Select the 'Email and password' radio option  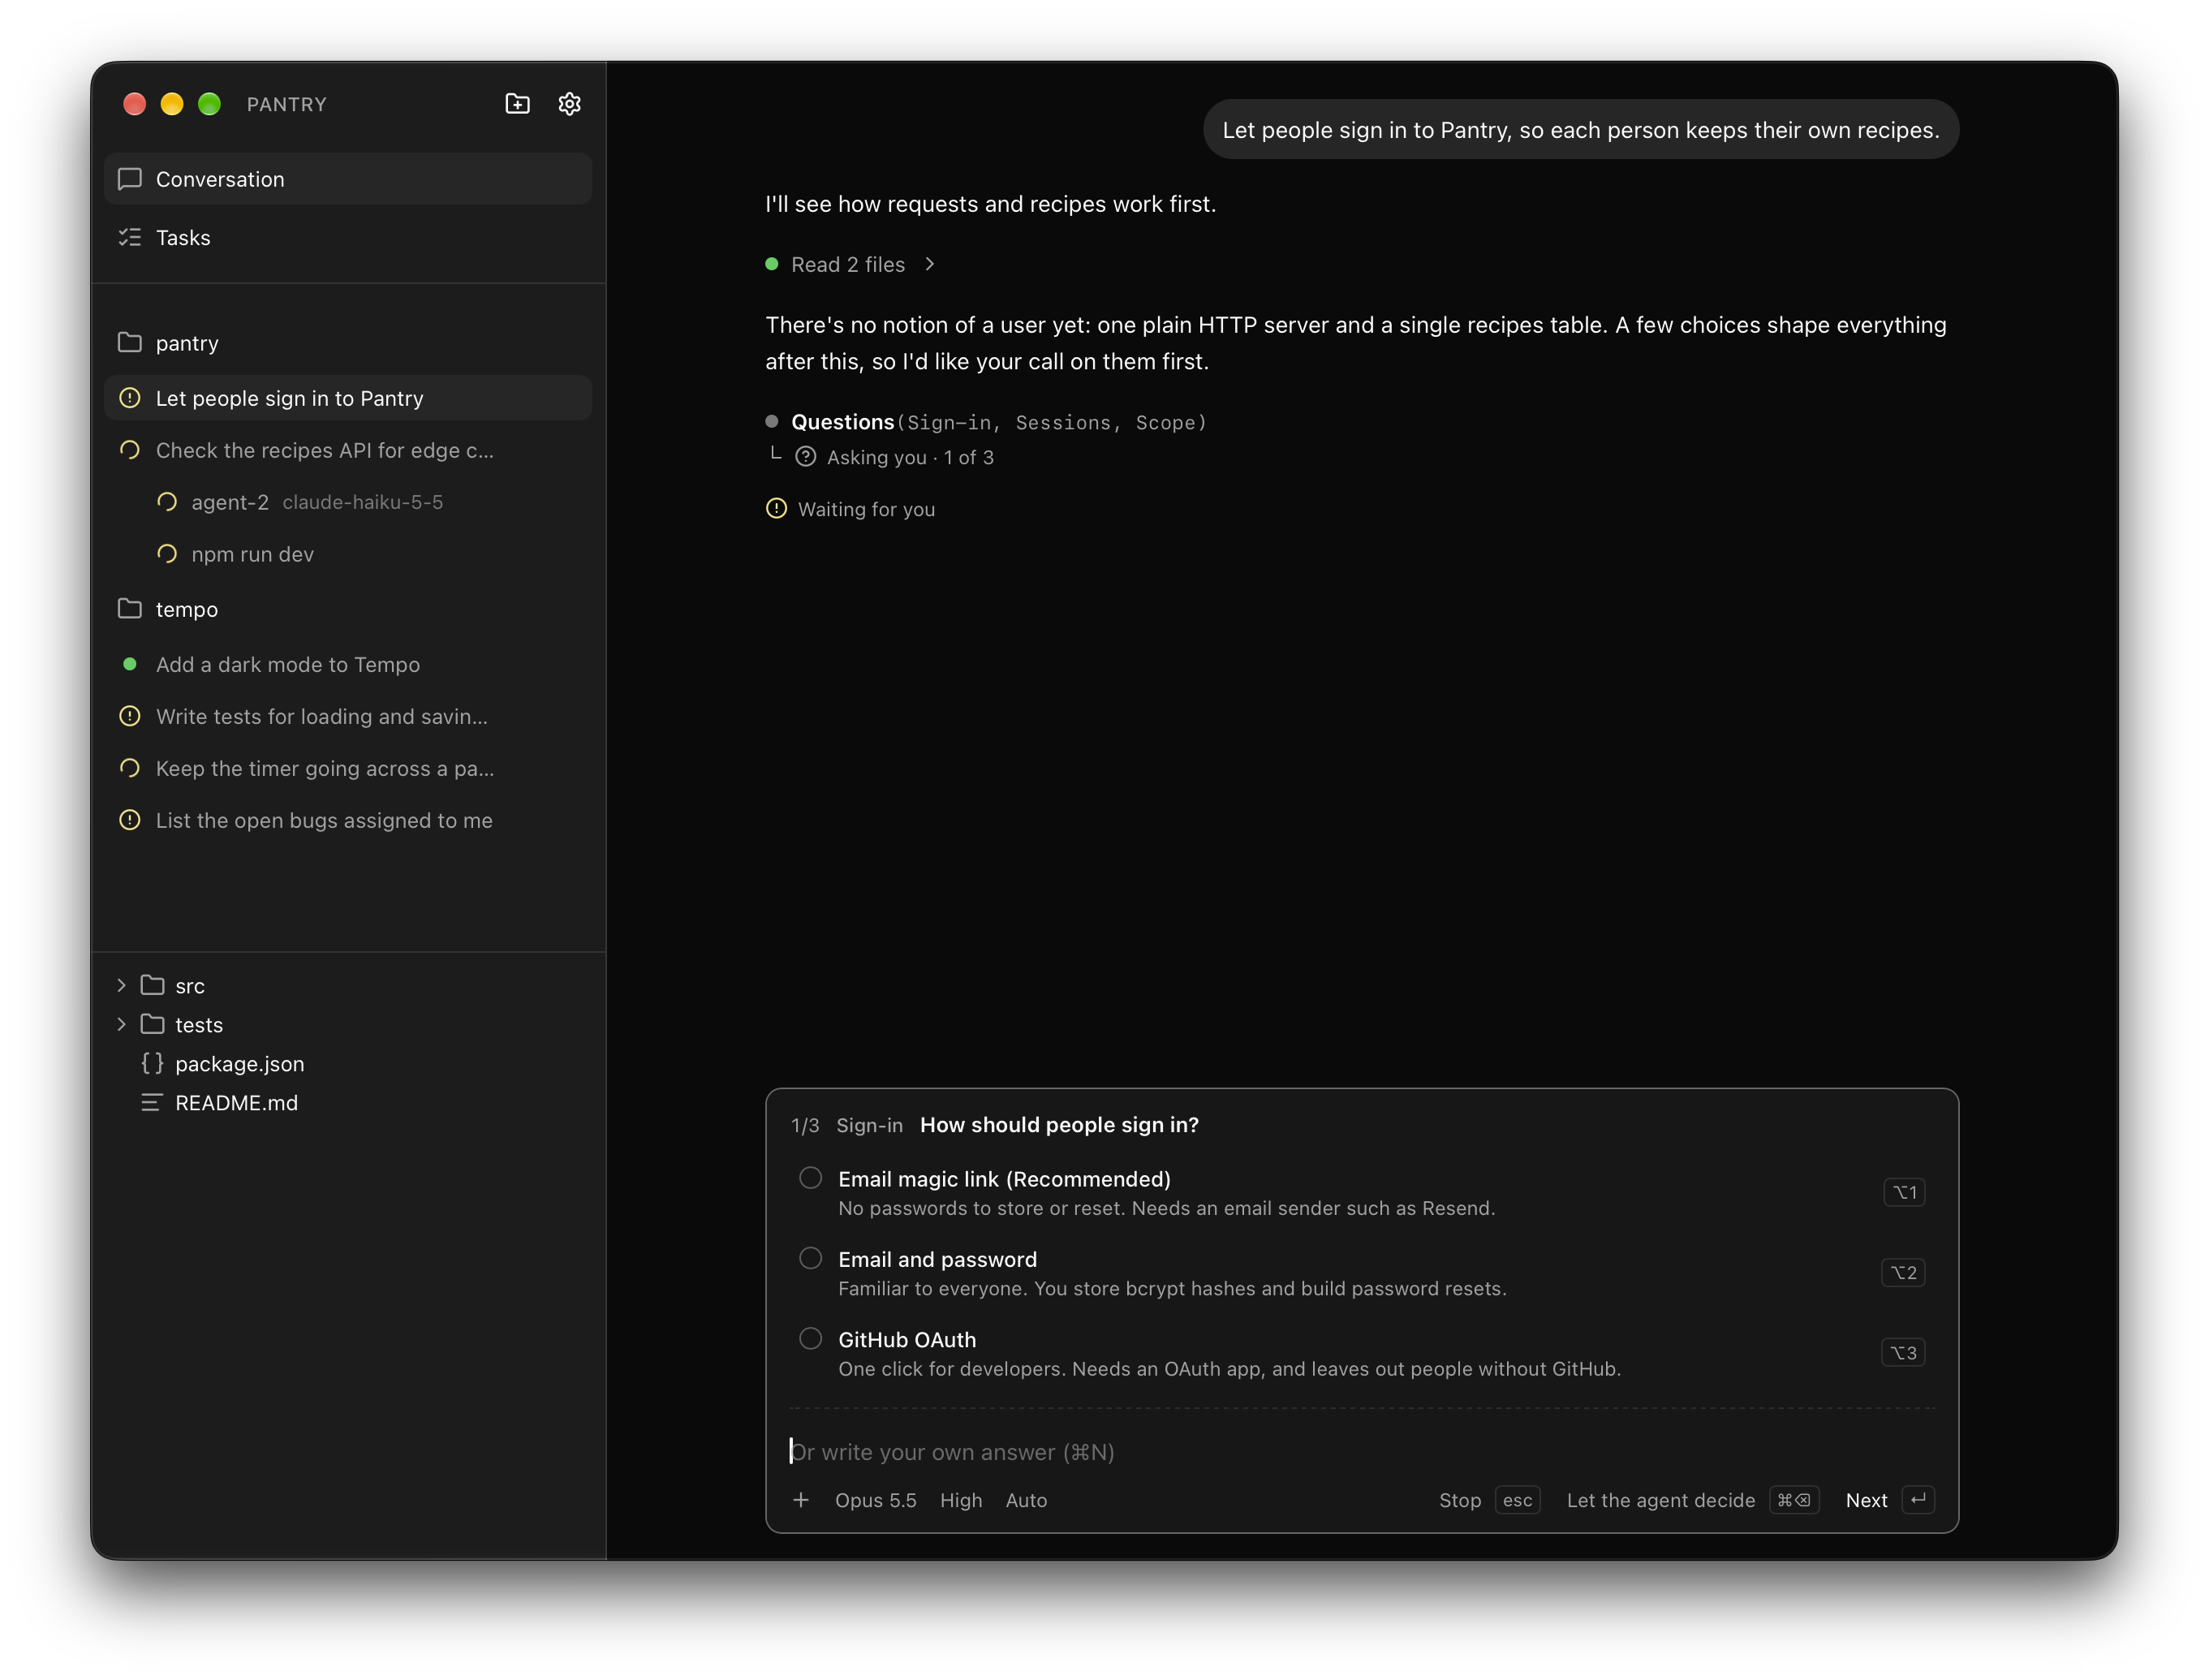[811, 1258]
